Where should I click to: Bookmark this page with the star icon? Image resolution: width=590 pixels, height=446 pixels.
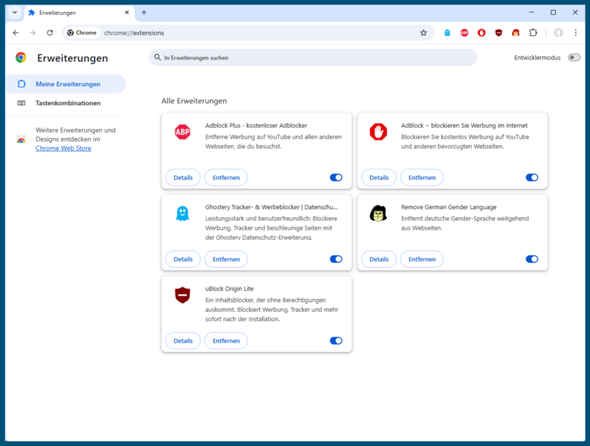(x=423, y=33)
